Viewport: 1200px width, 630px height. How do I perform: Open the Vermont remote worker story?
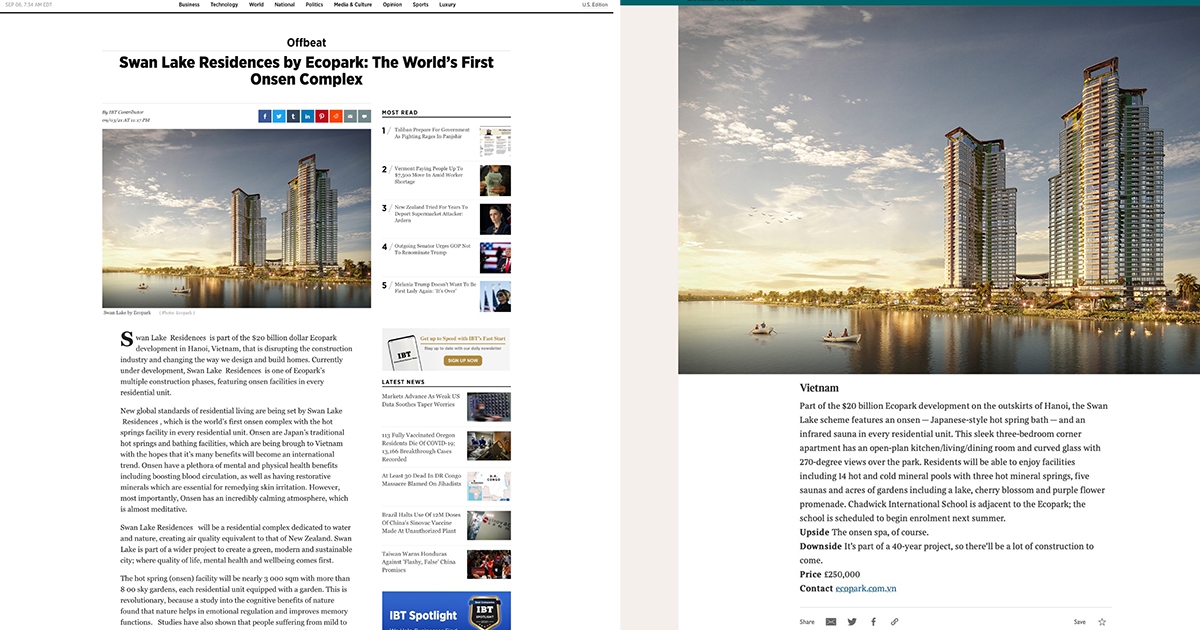coord(430,175)
